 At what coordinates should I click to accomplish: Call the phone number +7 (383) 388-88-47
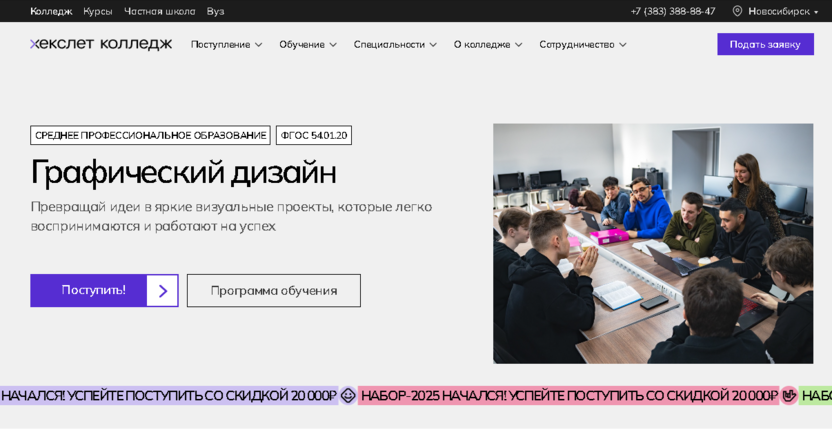tap(673, 11)
